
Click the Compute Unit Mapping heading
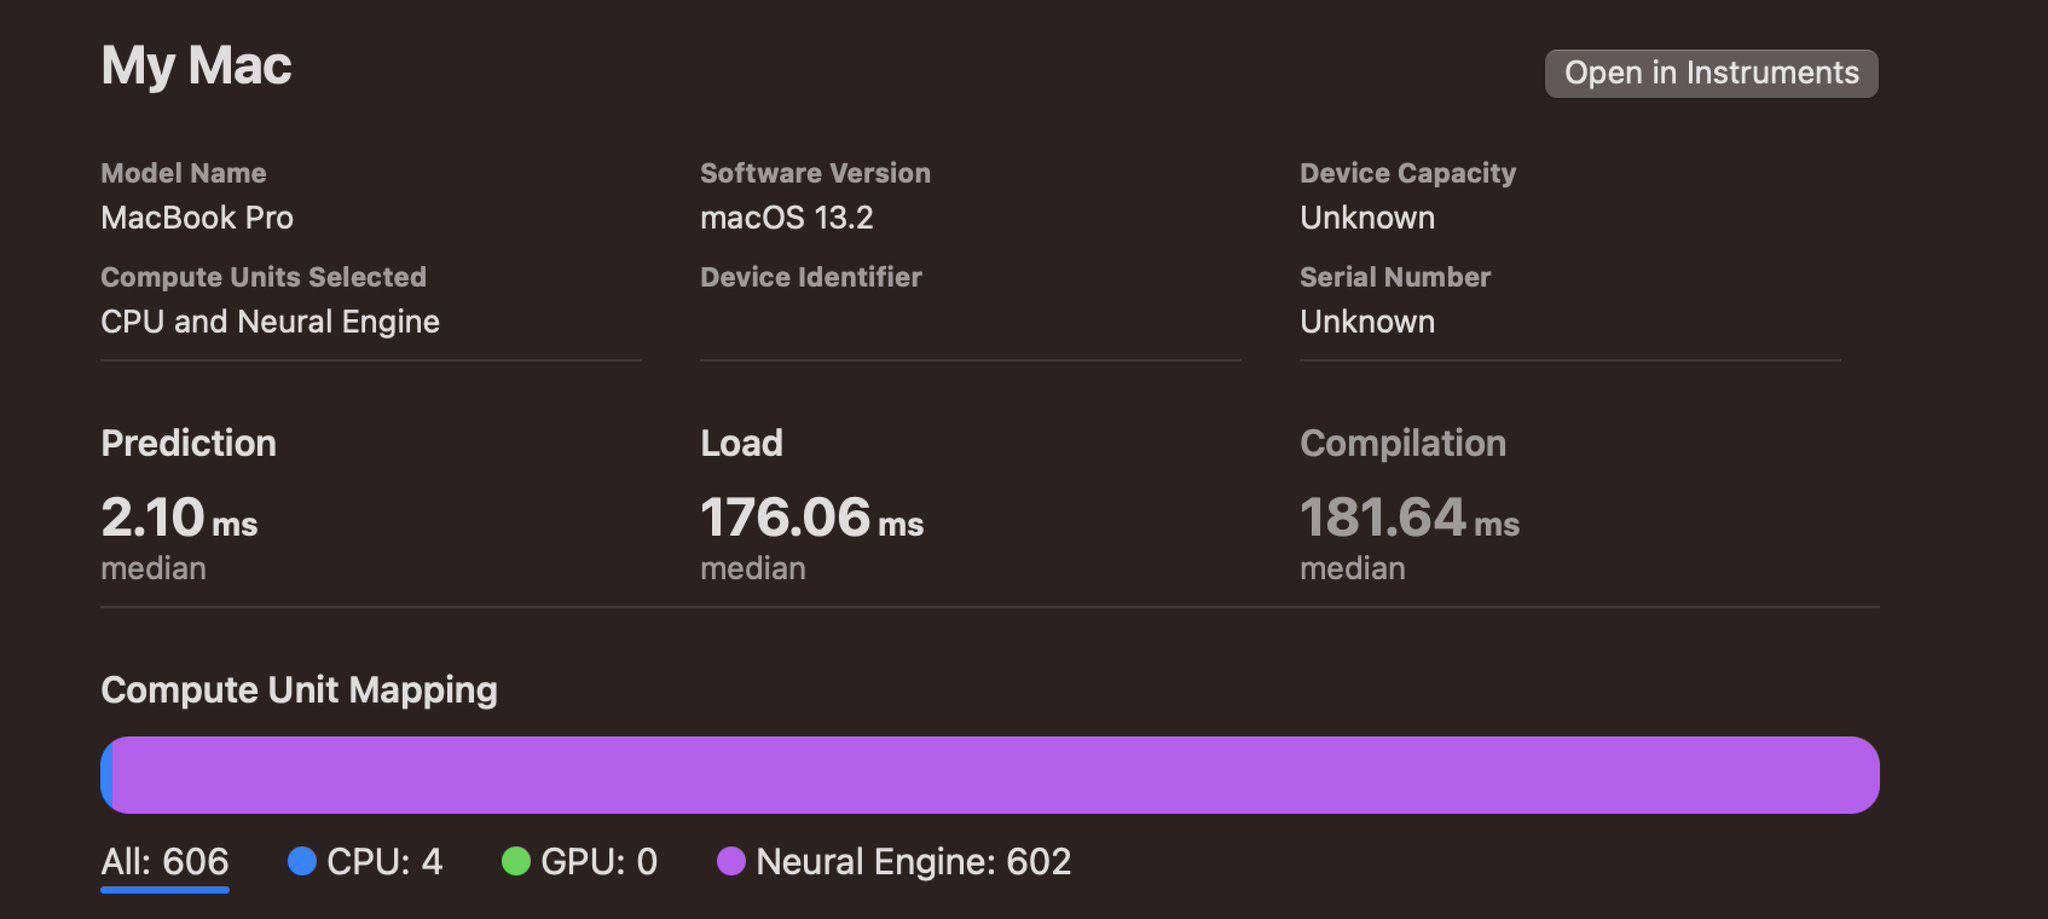pos(299,690)
